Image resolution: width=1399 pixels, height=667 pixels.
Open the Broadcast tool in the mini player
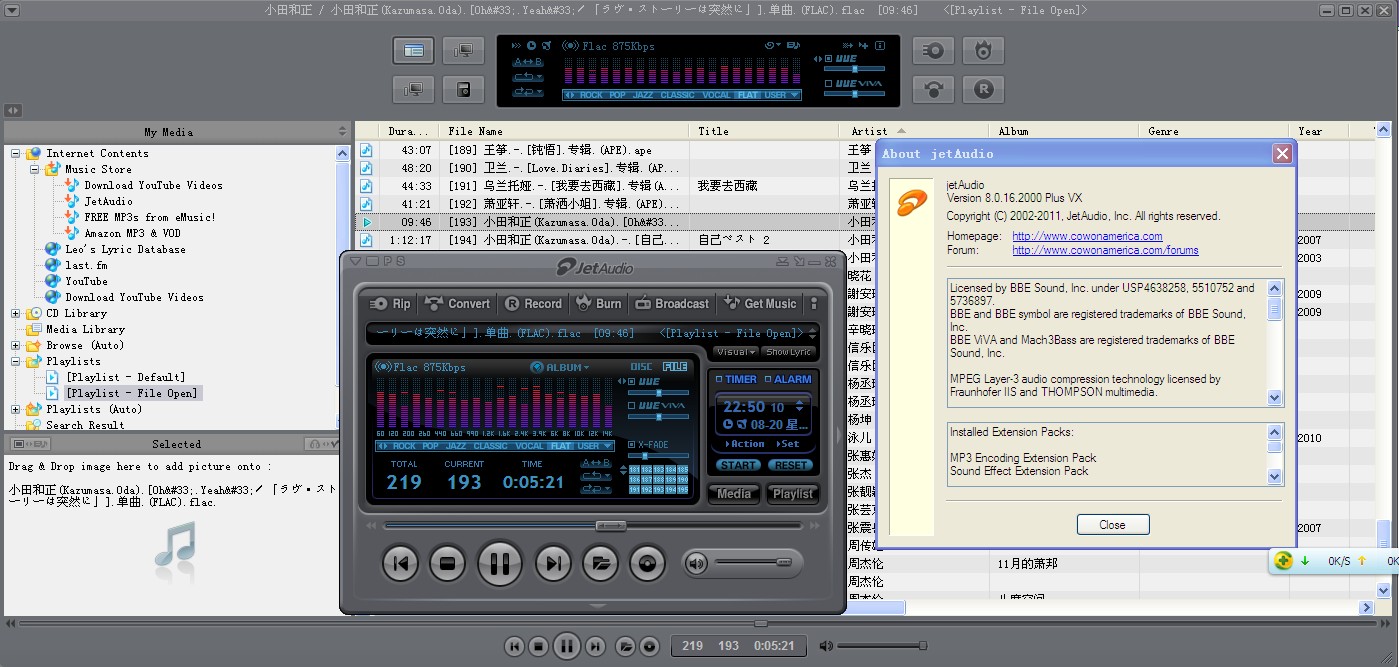tap(670, 303)
